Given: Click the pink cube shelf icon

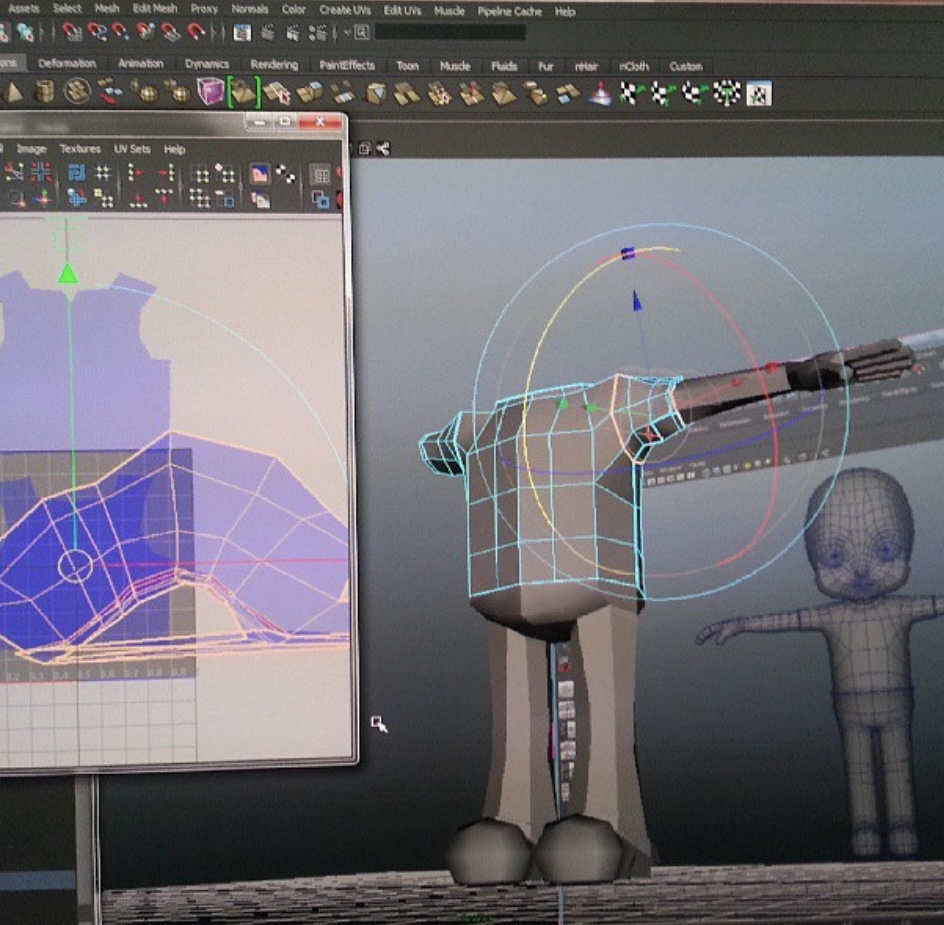Looking at the screenshot, I should click(210, 93).
